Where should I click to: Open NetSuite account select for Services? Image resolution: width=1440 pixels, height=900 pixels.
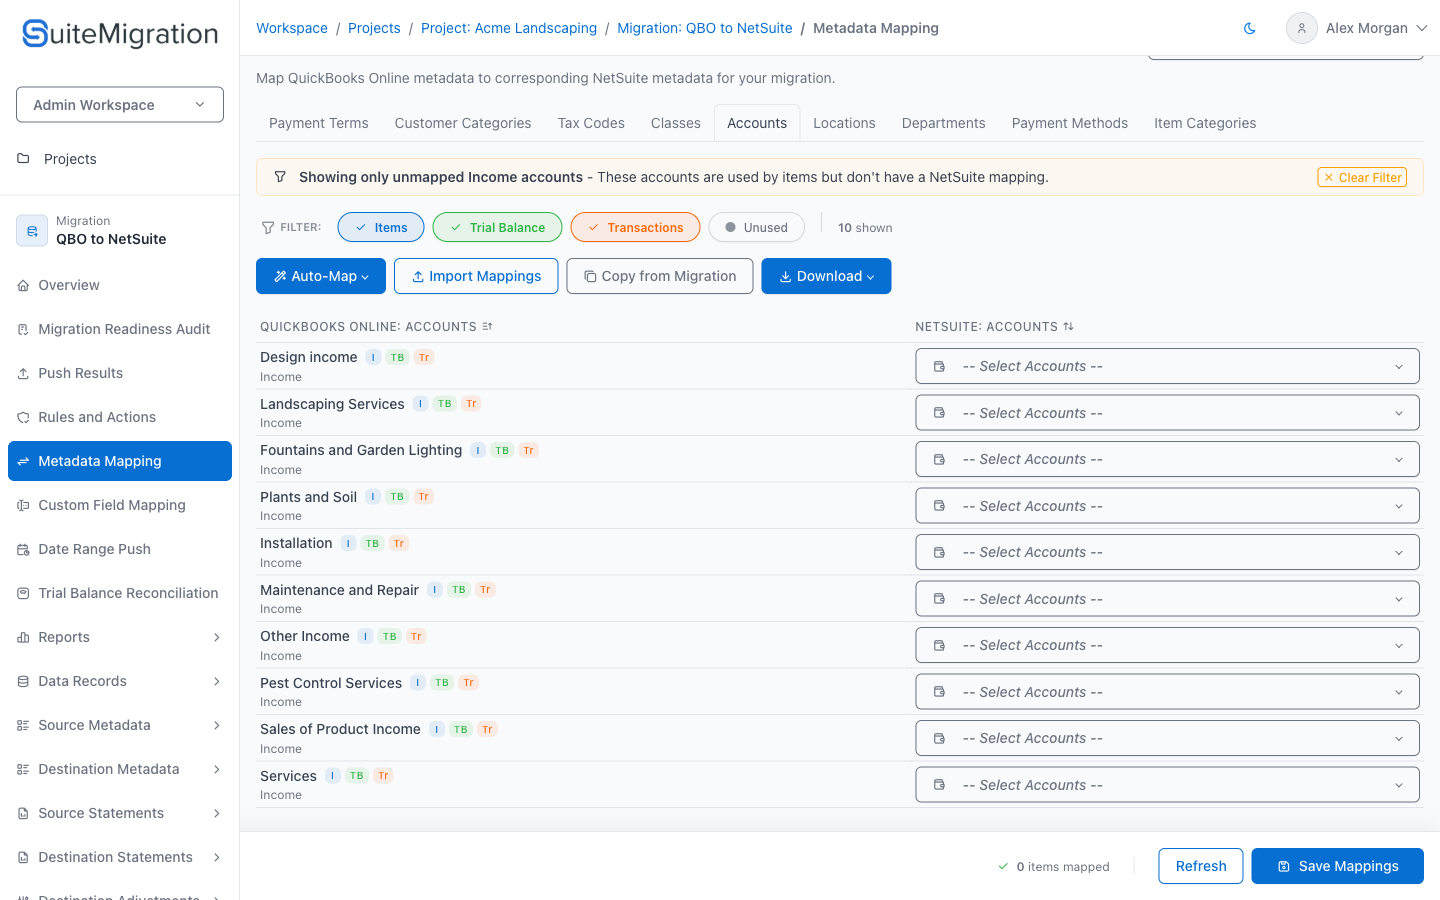(x=1167, y=785)
